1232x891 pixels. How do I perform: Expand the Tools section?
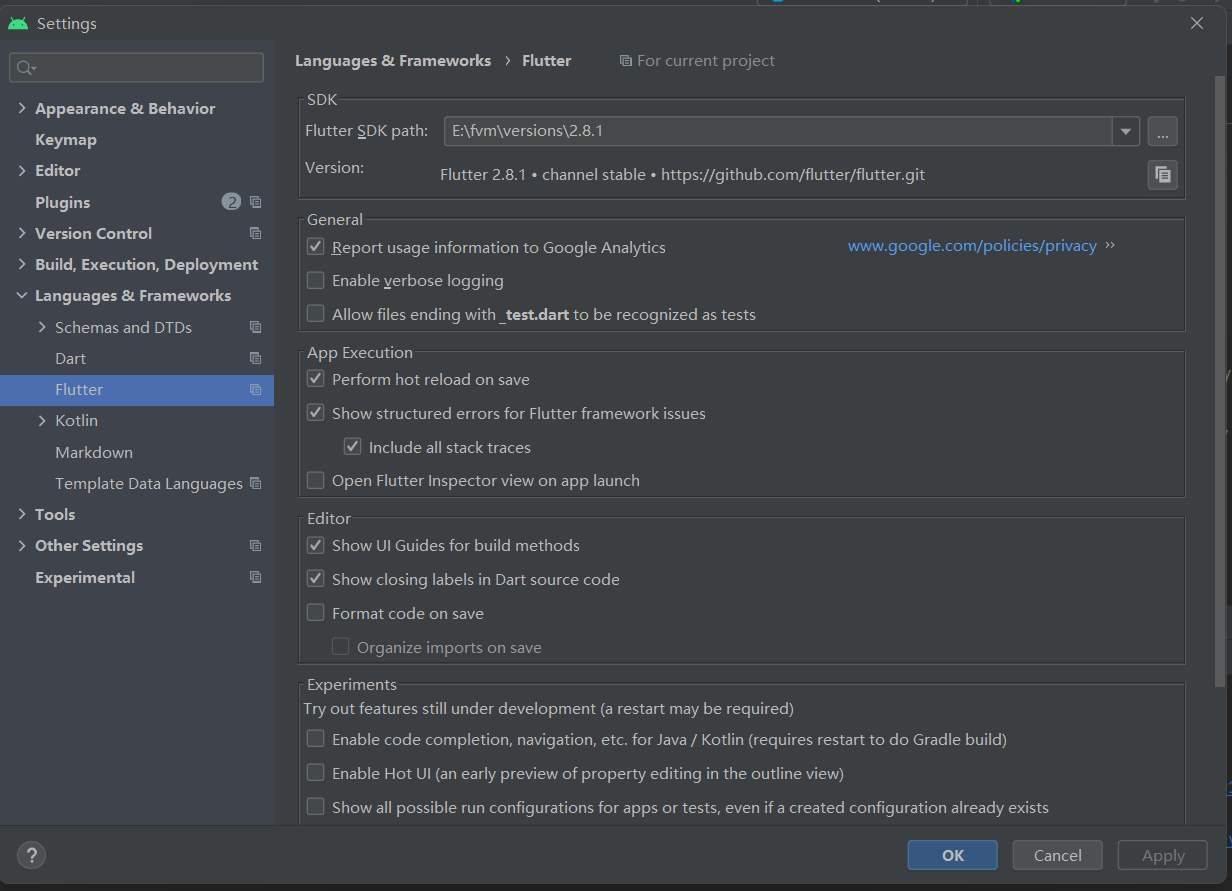point(22,514)
